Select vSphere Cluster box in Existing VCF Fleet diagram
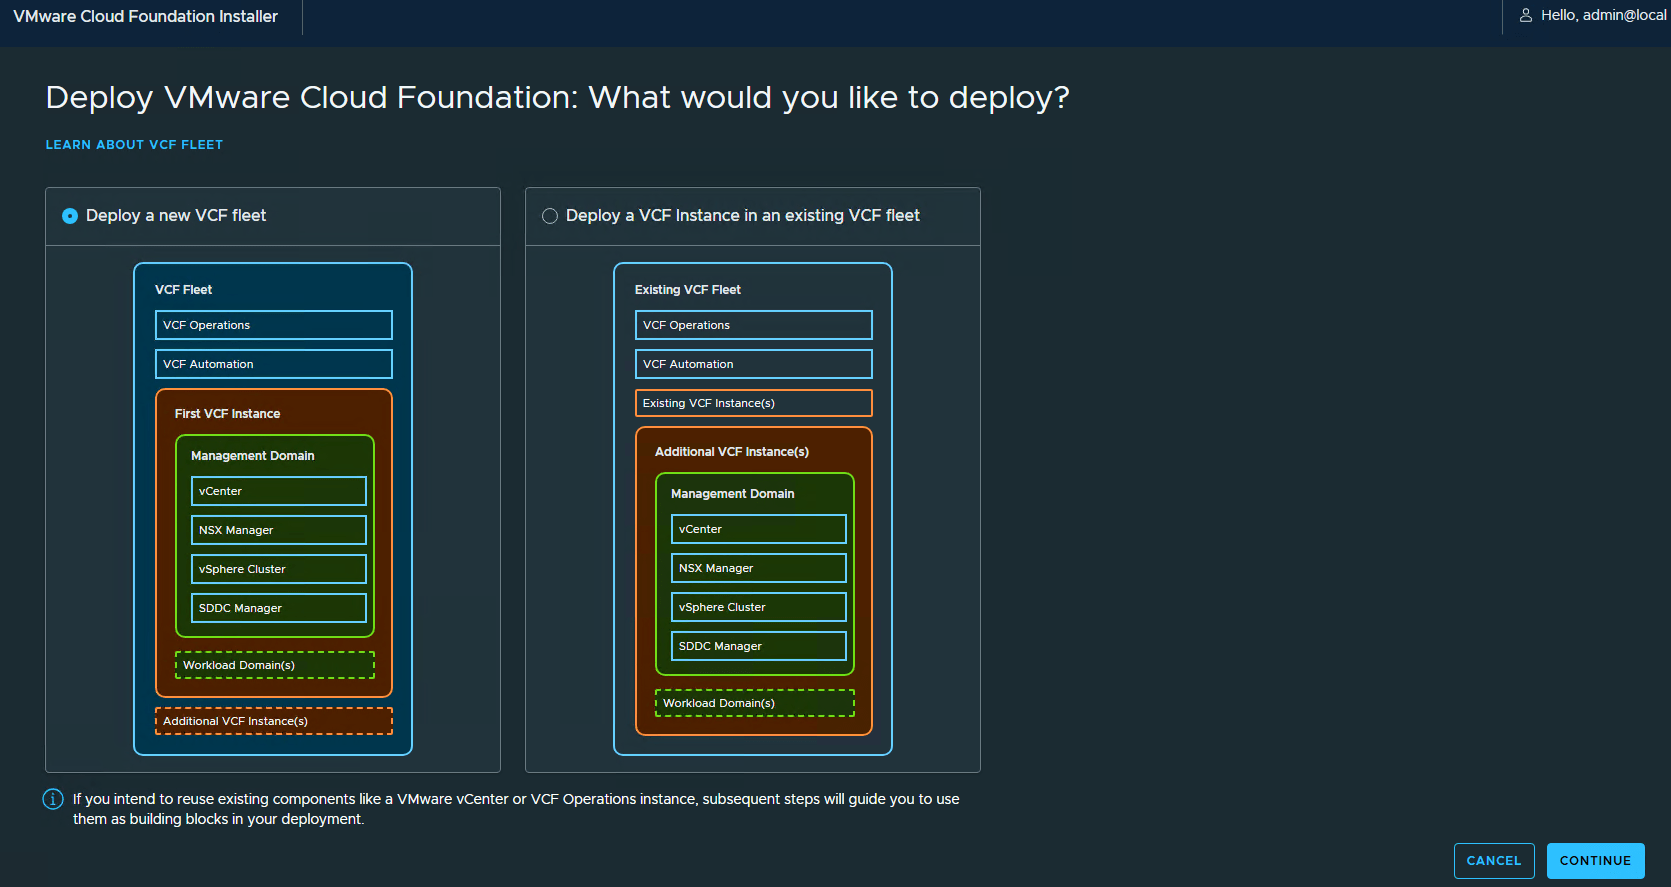 point(759,607)
